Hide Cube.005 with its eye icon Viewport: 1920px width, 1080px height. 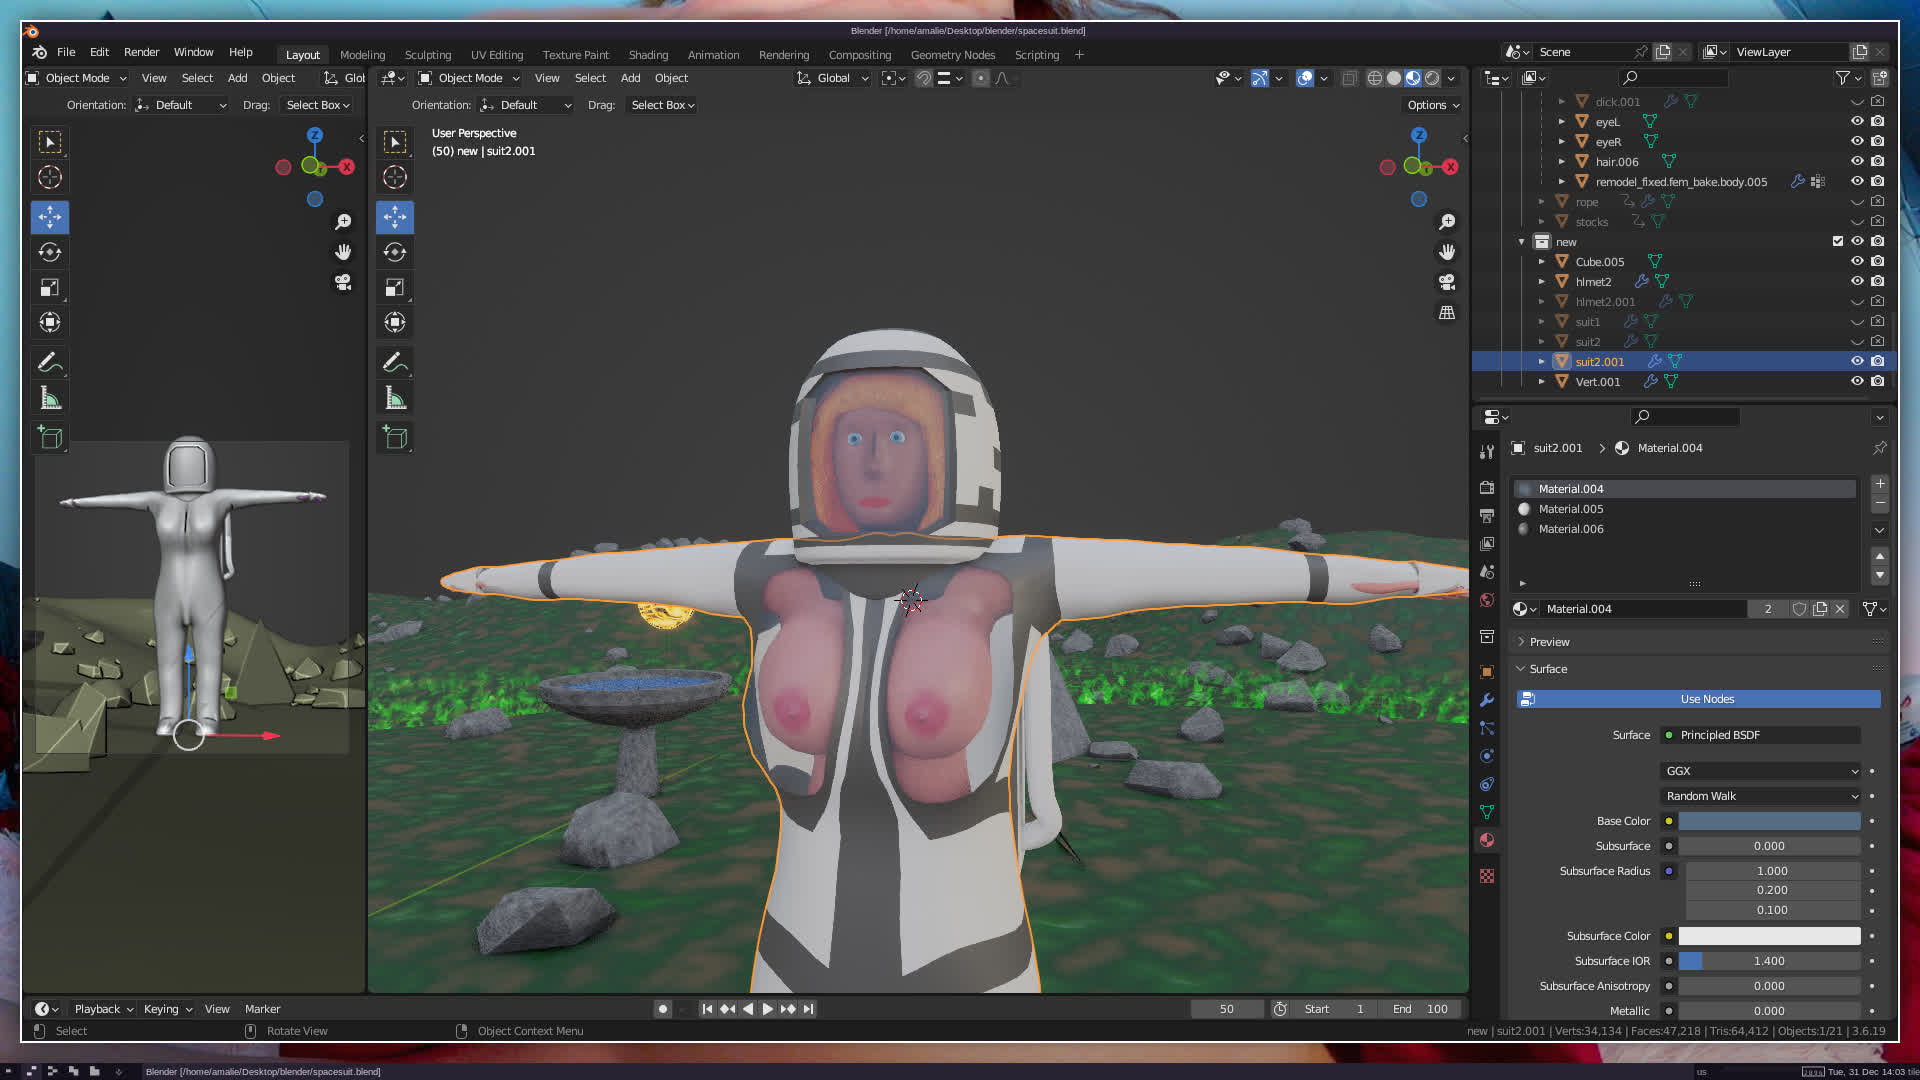(1857, 261)
